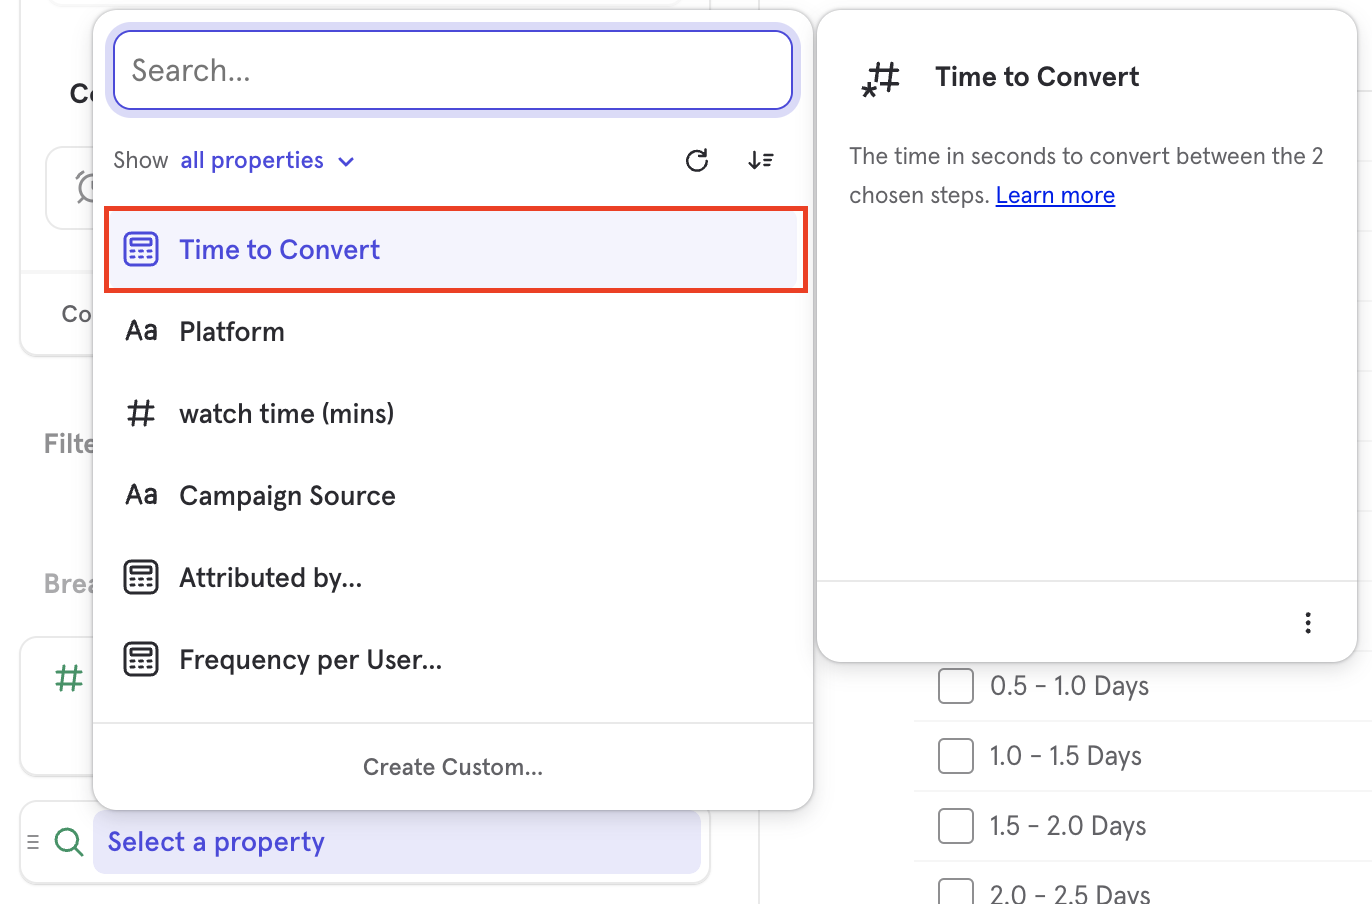
Task: Check the 0.5 - 1.0 Days checkbox
Action: pyautogui.click(x=955, y=686)
